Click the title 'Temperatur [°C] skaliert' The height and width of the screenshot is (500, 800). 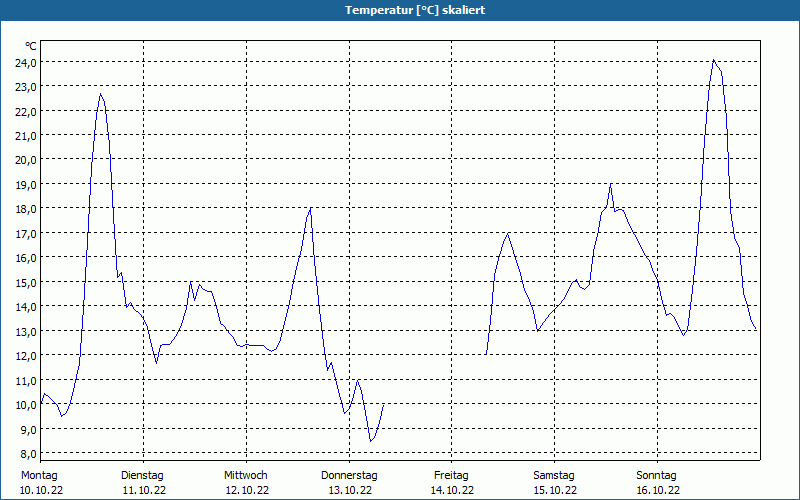click(414, 10)
